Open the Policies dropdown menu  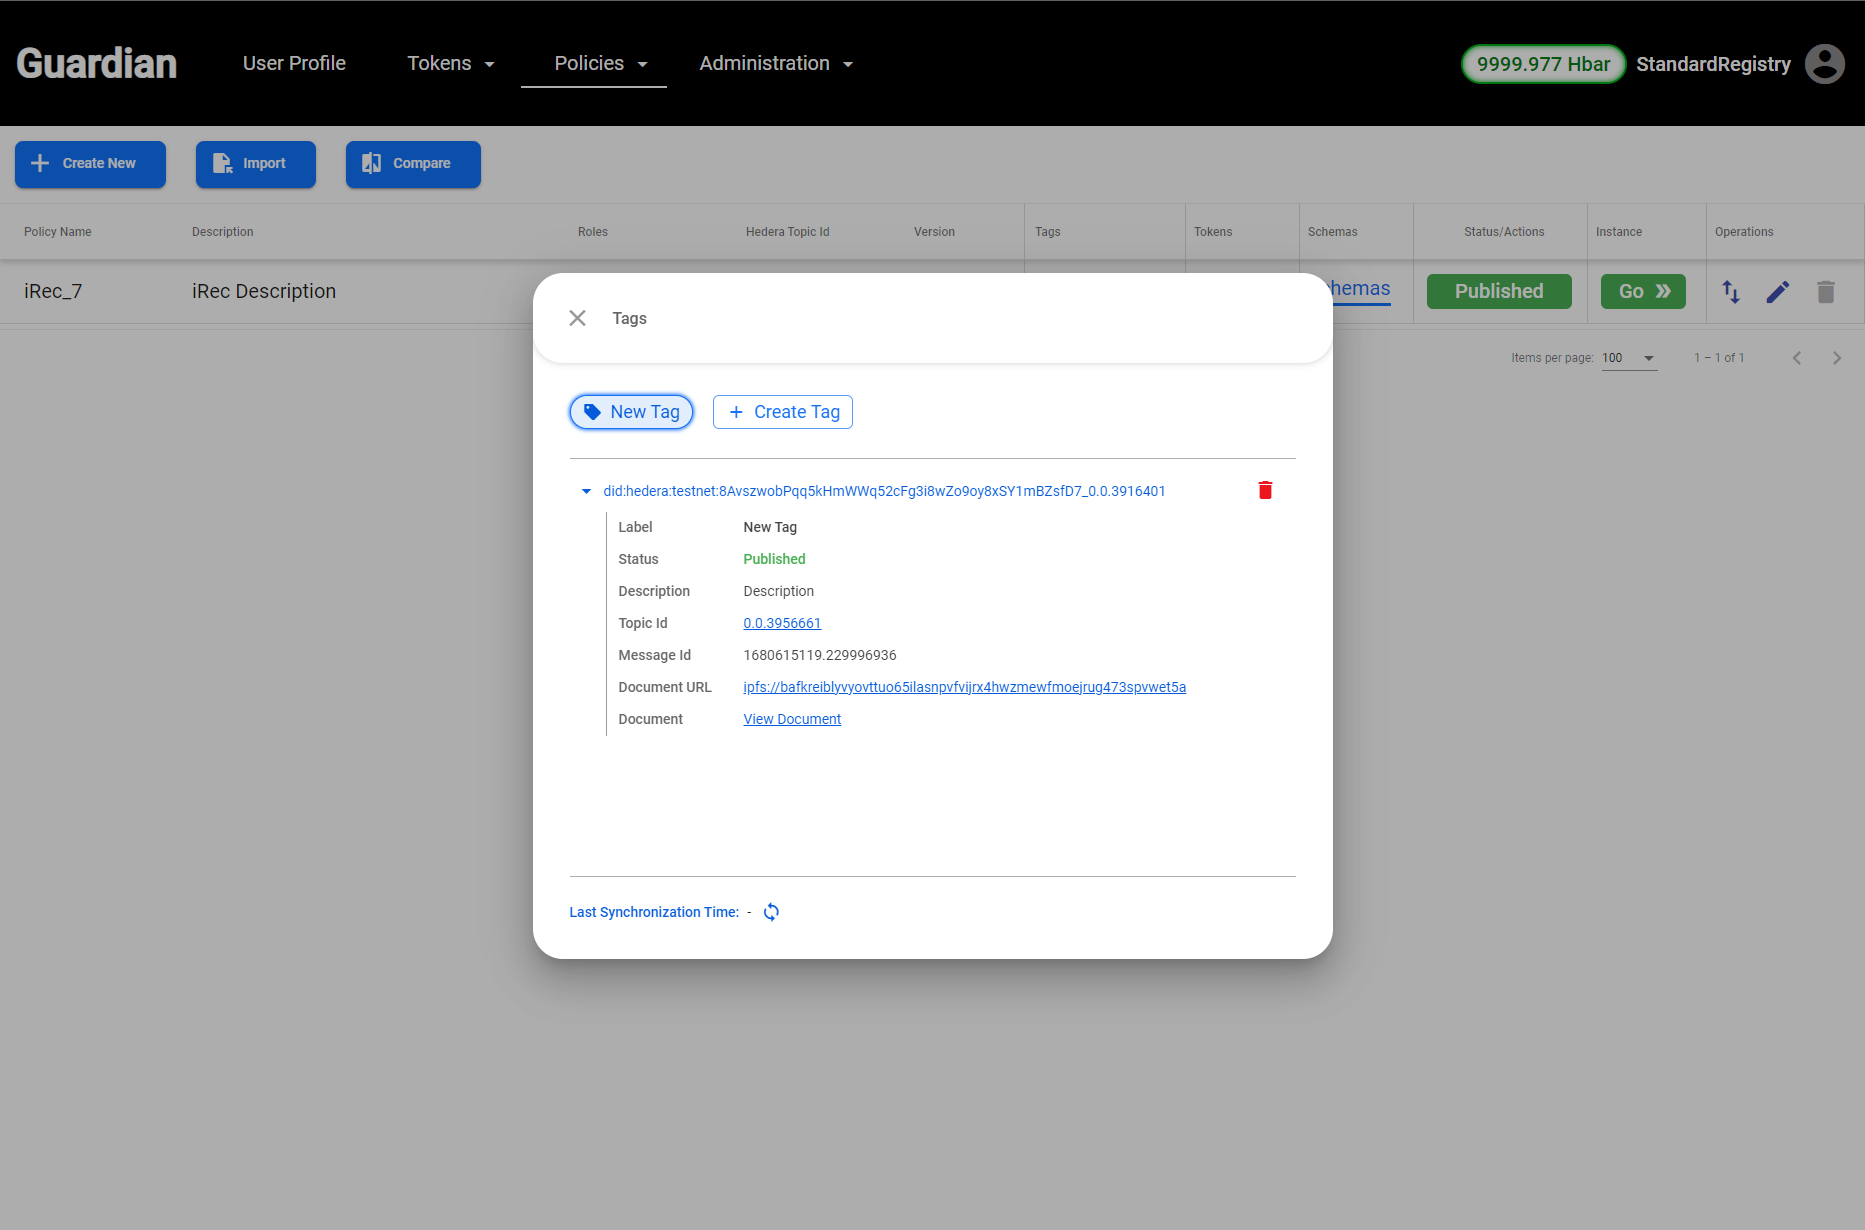coord(601,63)
